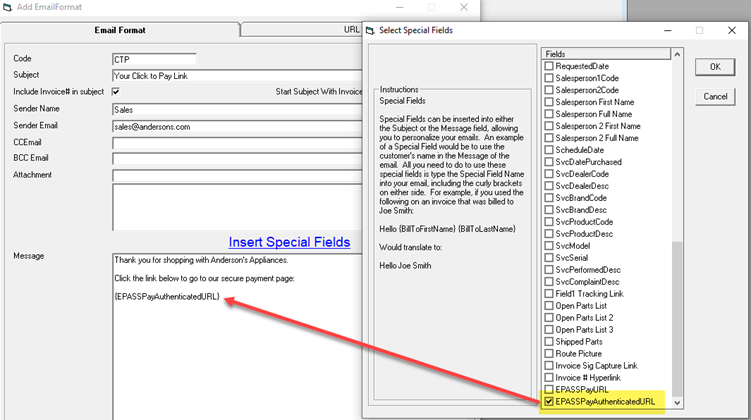Check the SvcBrandDesc field
This screenshot has width=751, height=420.
(549, 210)
